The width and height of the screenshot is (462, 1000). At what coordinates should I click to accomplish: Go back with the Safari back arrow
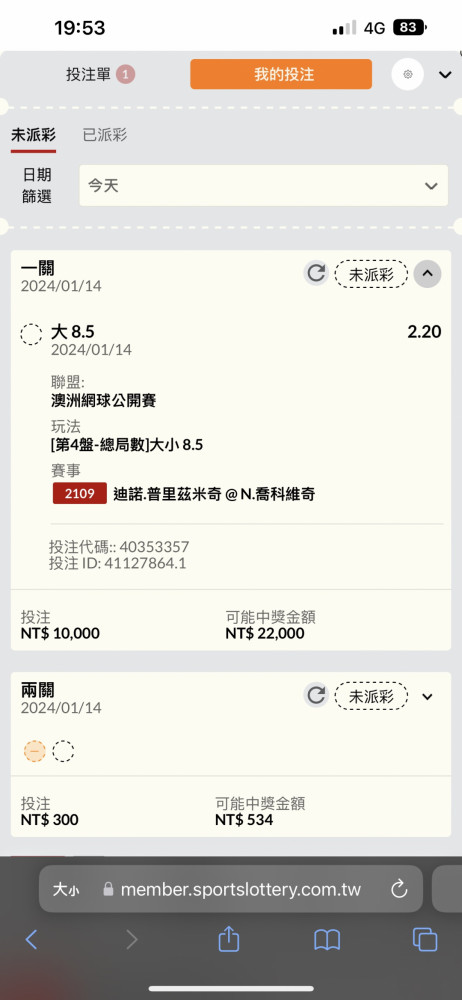31,939
